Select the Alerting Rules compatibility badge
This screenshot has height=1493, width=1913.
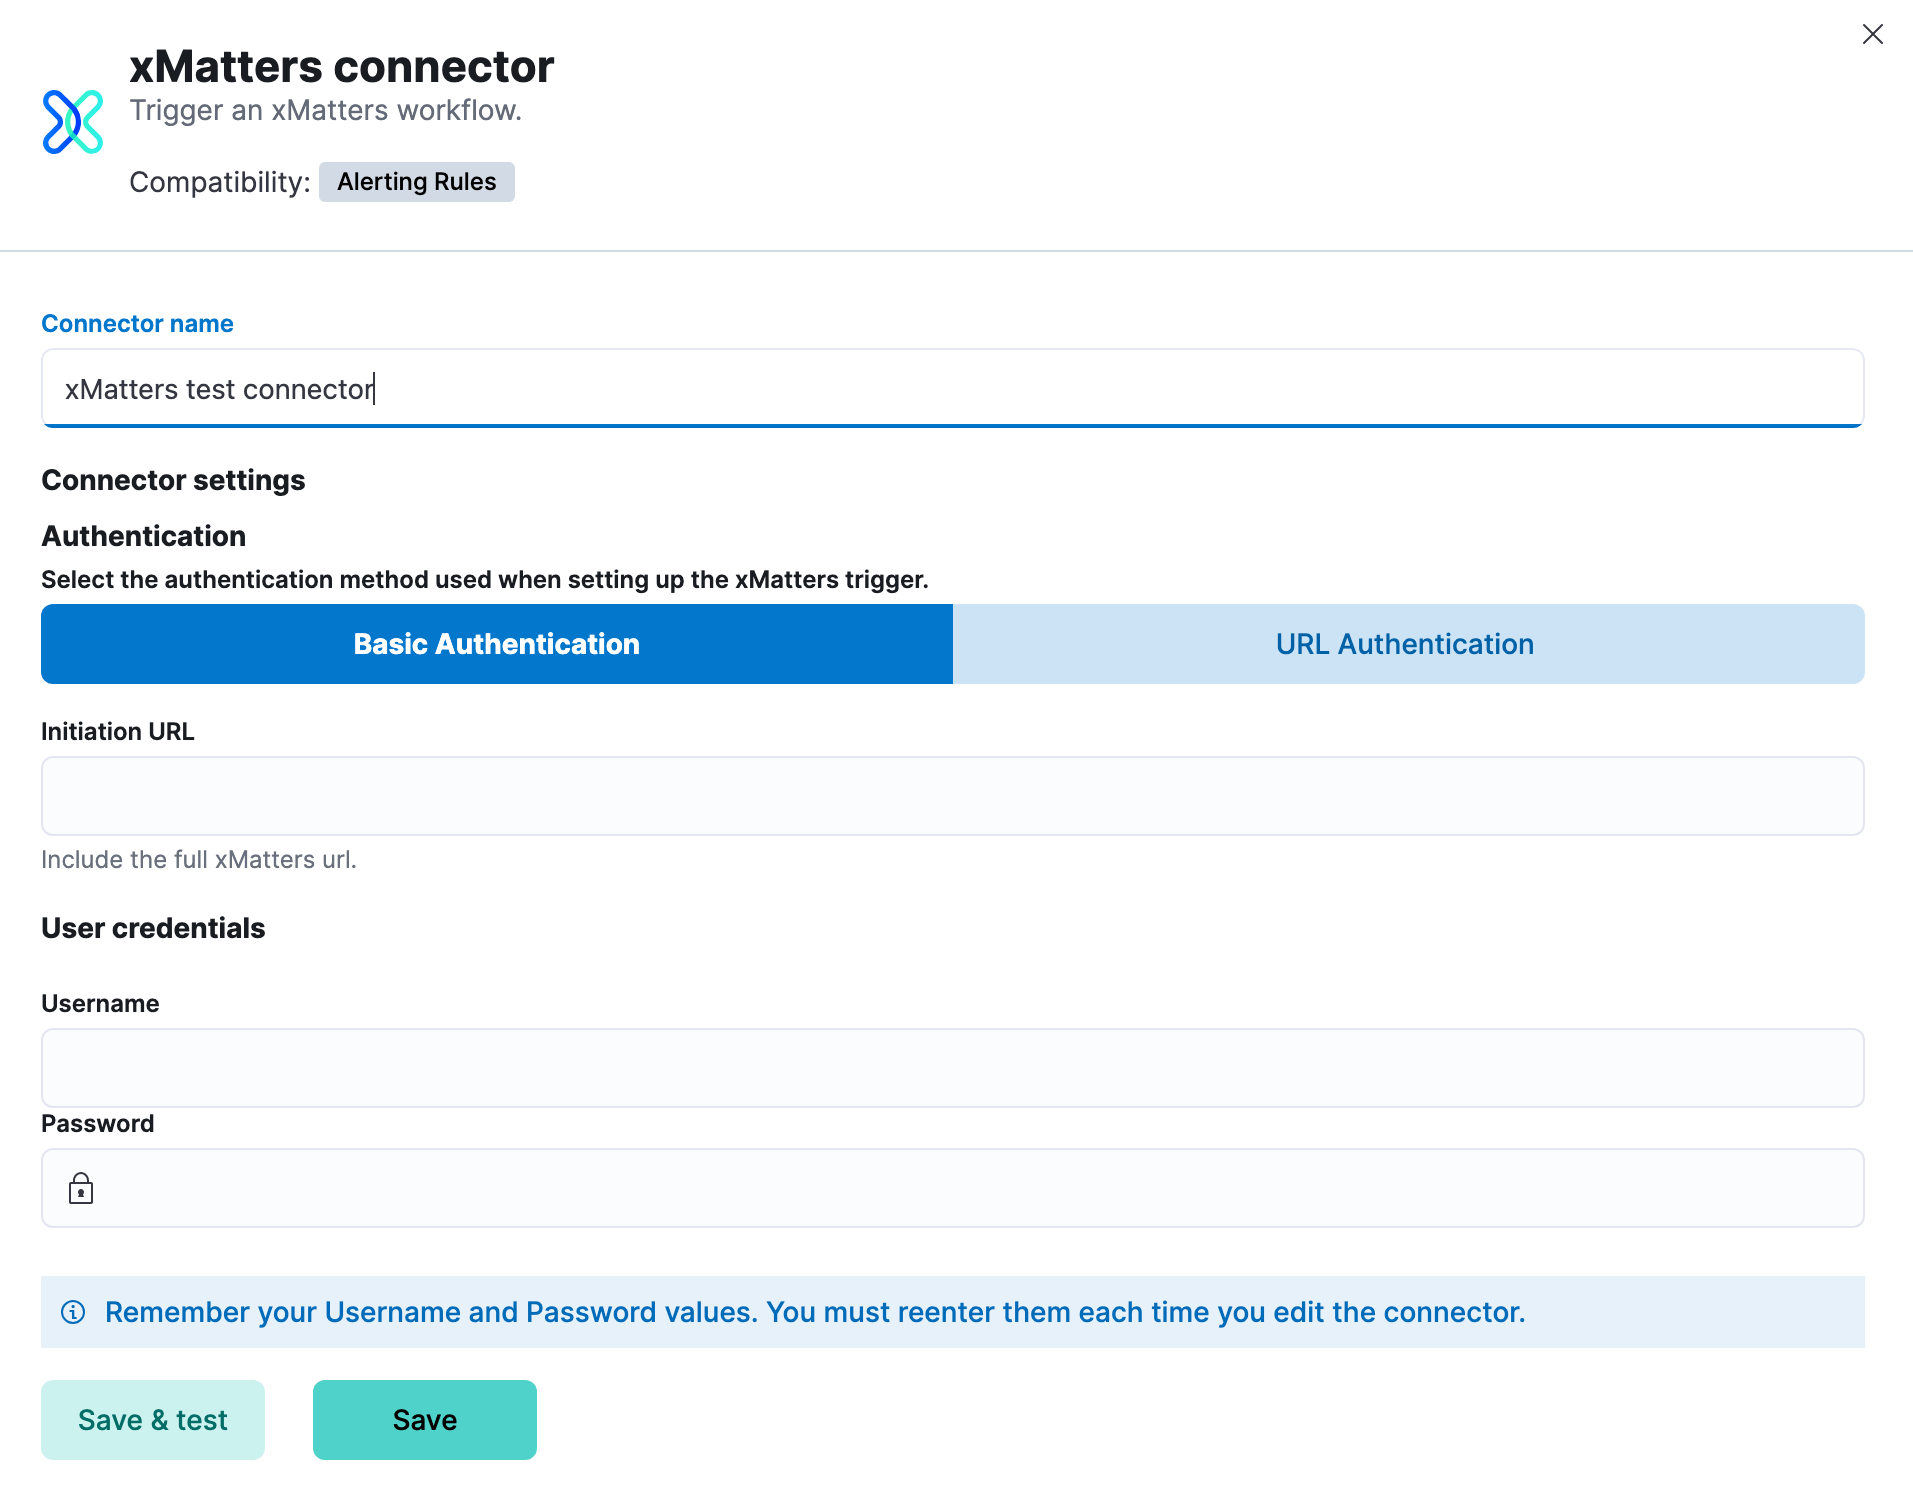tap(416, 181)
